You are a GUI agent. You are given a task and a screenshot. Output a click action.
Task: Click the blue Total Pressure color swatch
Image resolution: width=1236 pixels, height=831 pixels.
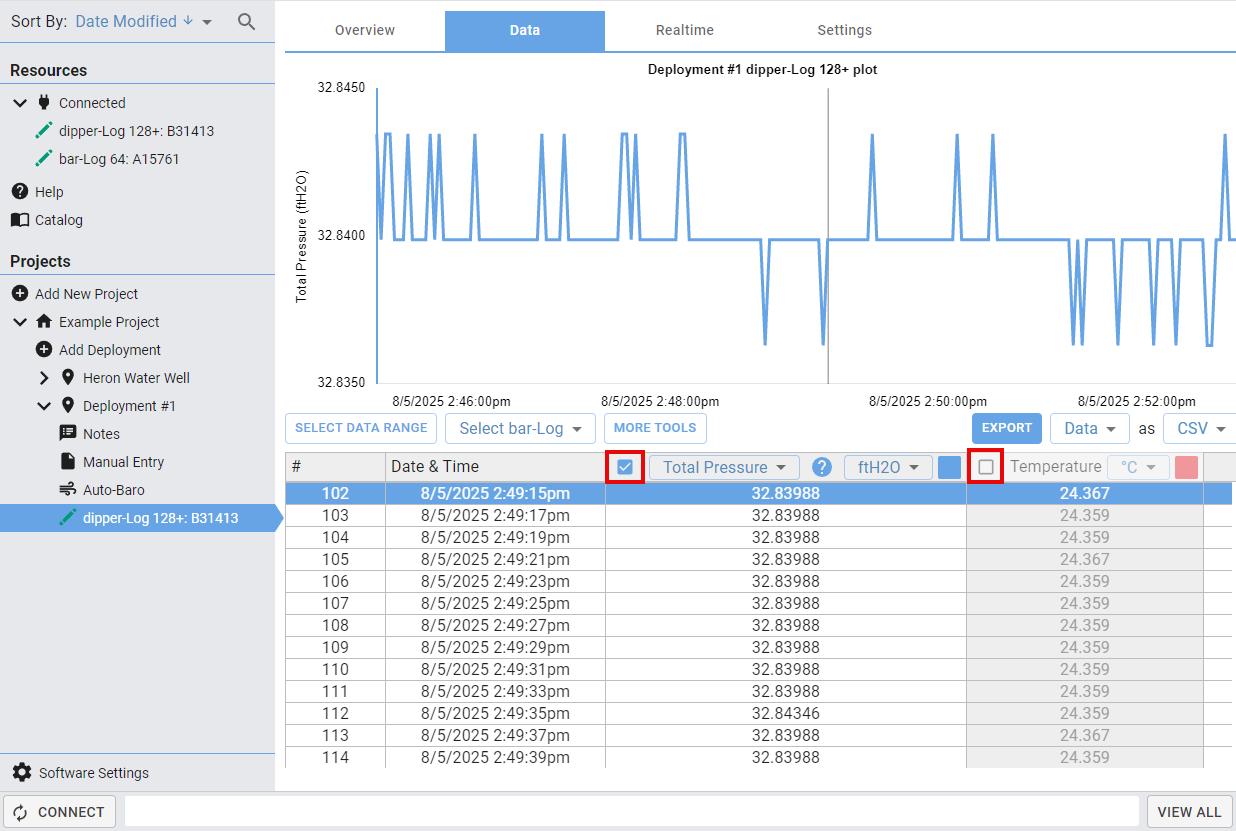tap(949, 467)
